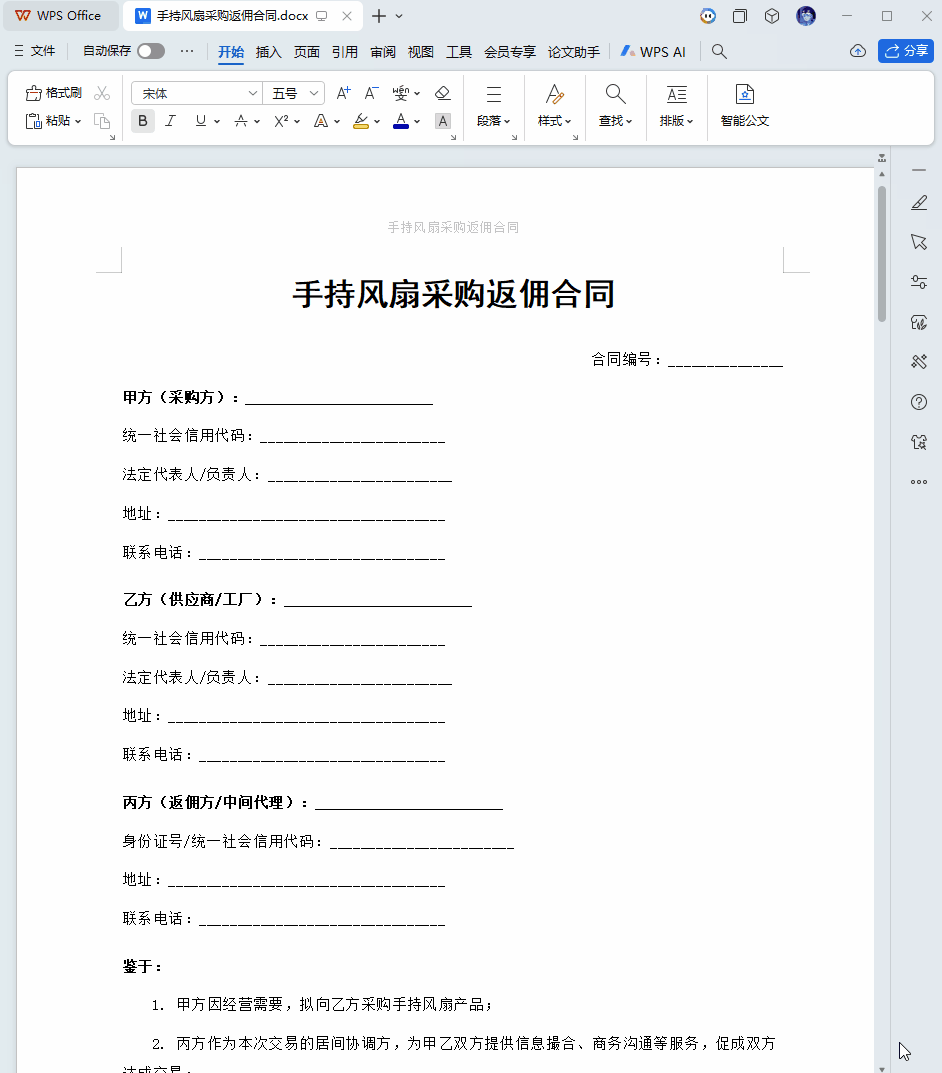
Task: Click the design tools icon in right sidebar
Action: coord(919,362)
